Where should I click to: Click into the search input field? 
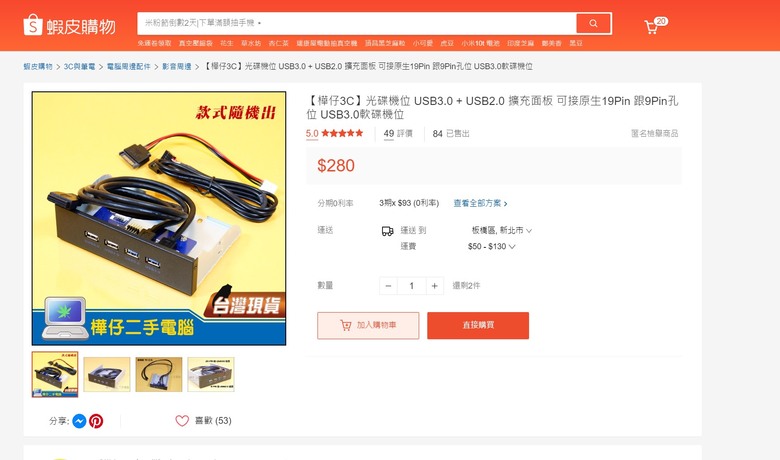click(x=356, y=23)
